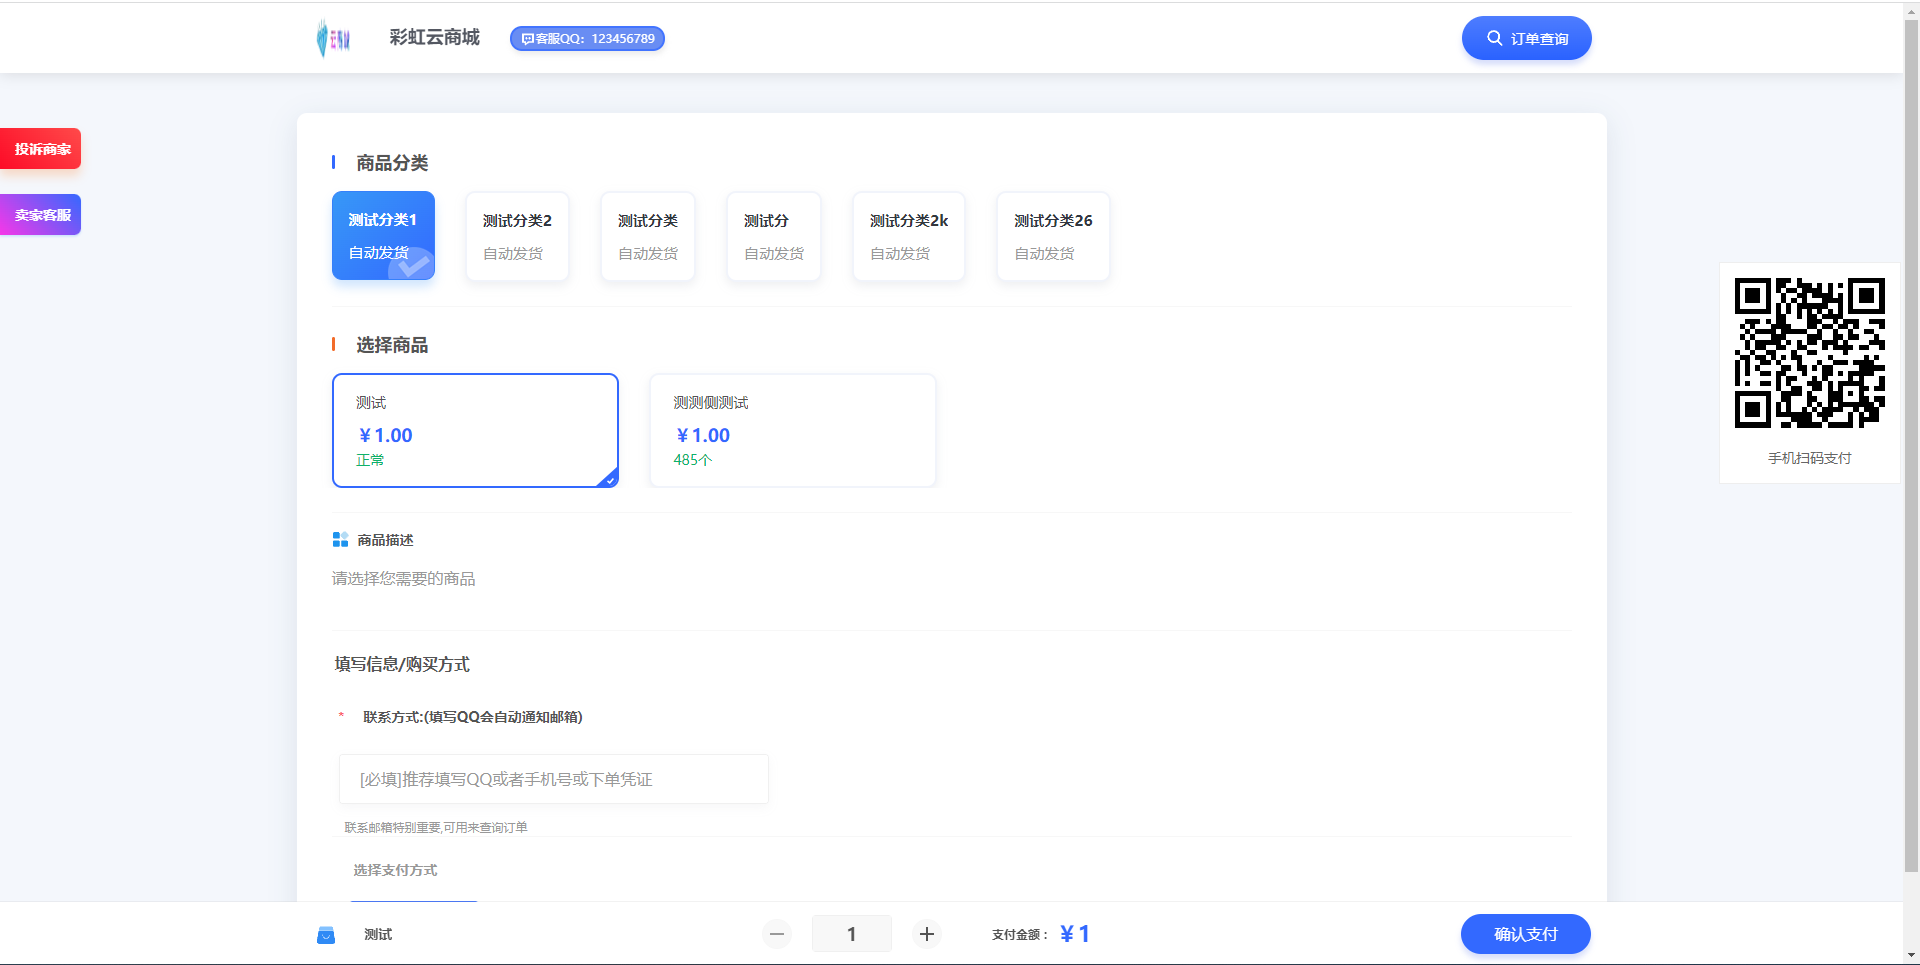Click the 彩虹云商城 logo icon
Viewport: 1920px width, 965px height.
[x=333, y=38]
